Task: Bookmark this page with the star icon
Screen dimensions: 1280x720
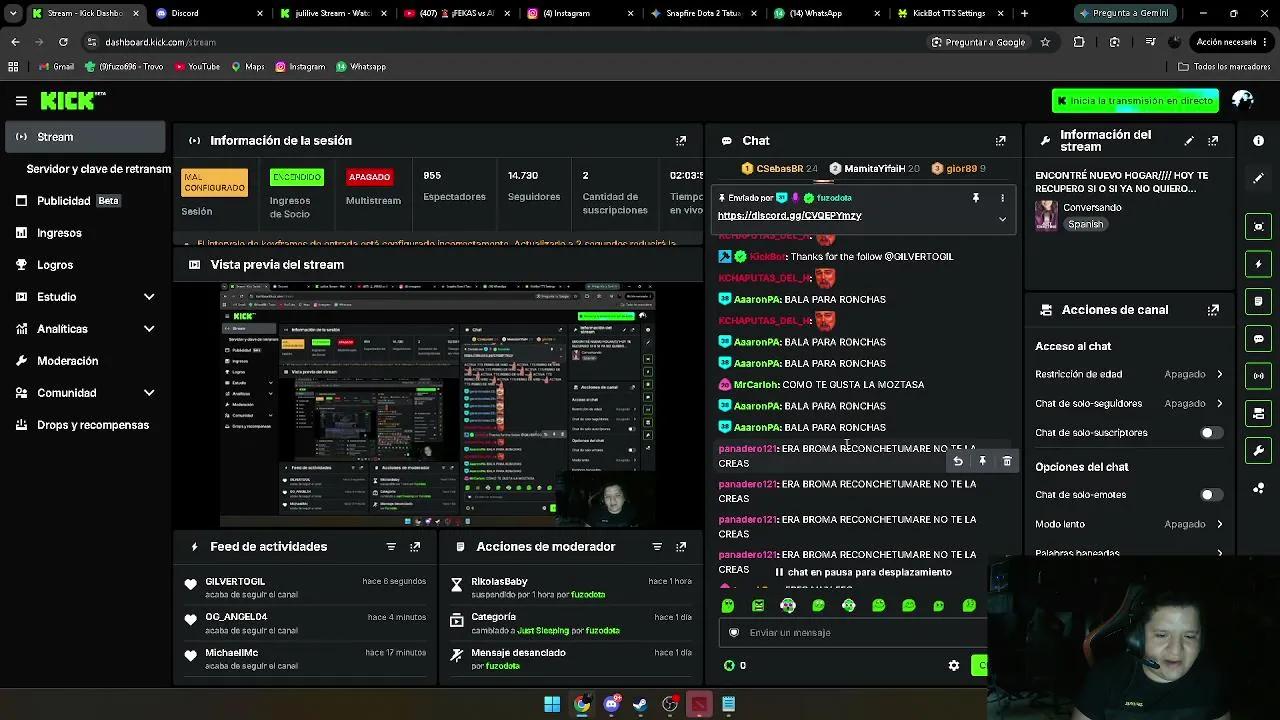Action: pyautogui.click(x=1045, y=42)
